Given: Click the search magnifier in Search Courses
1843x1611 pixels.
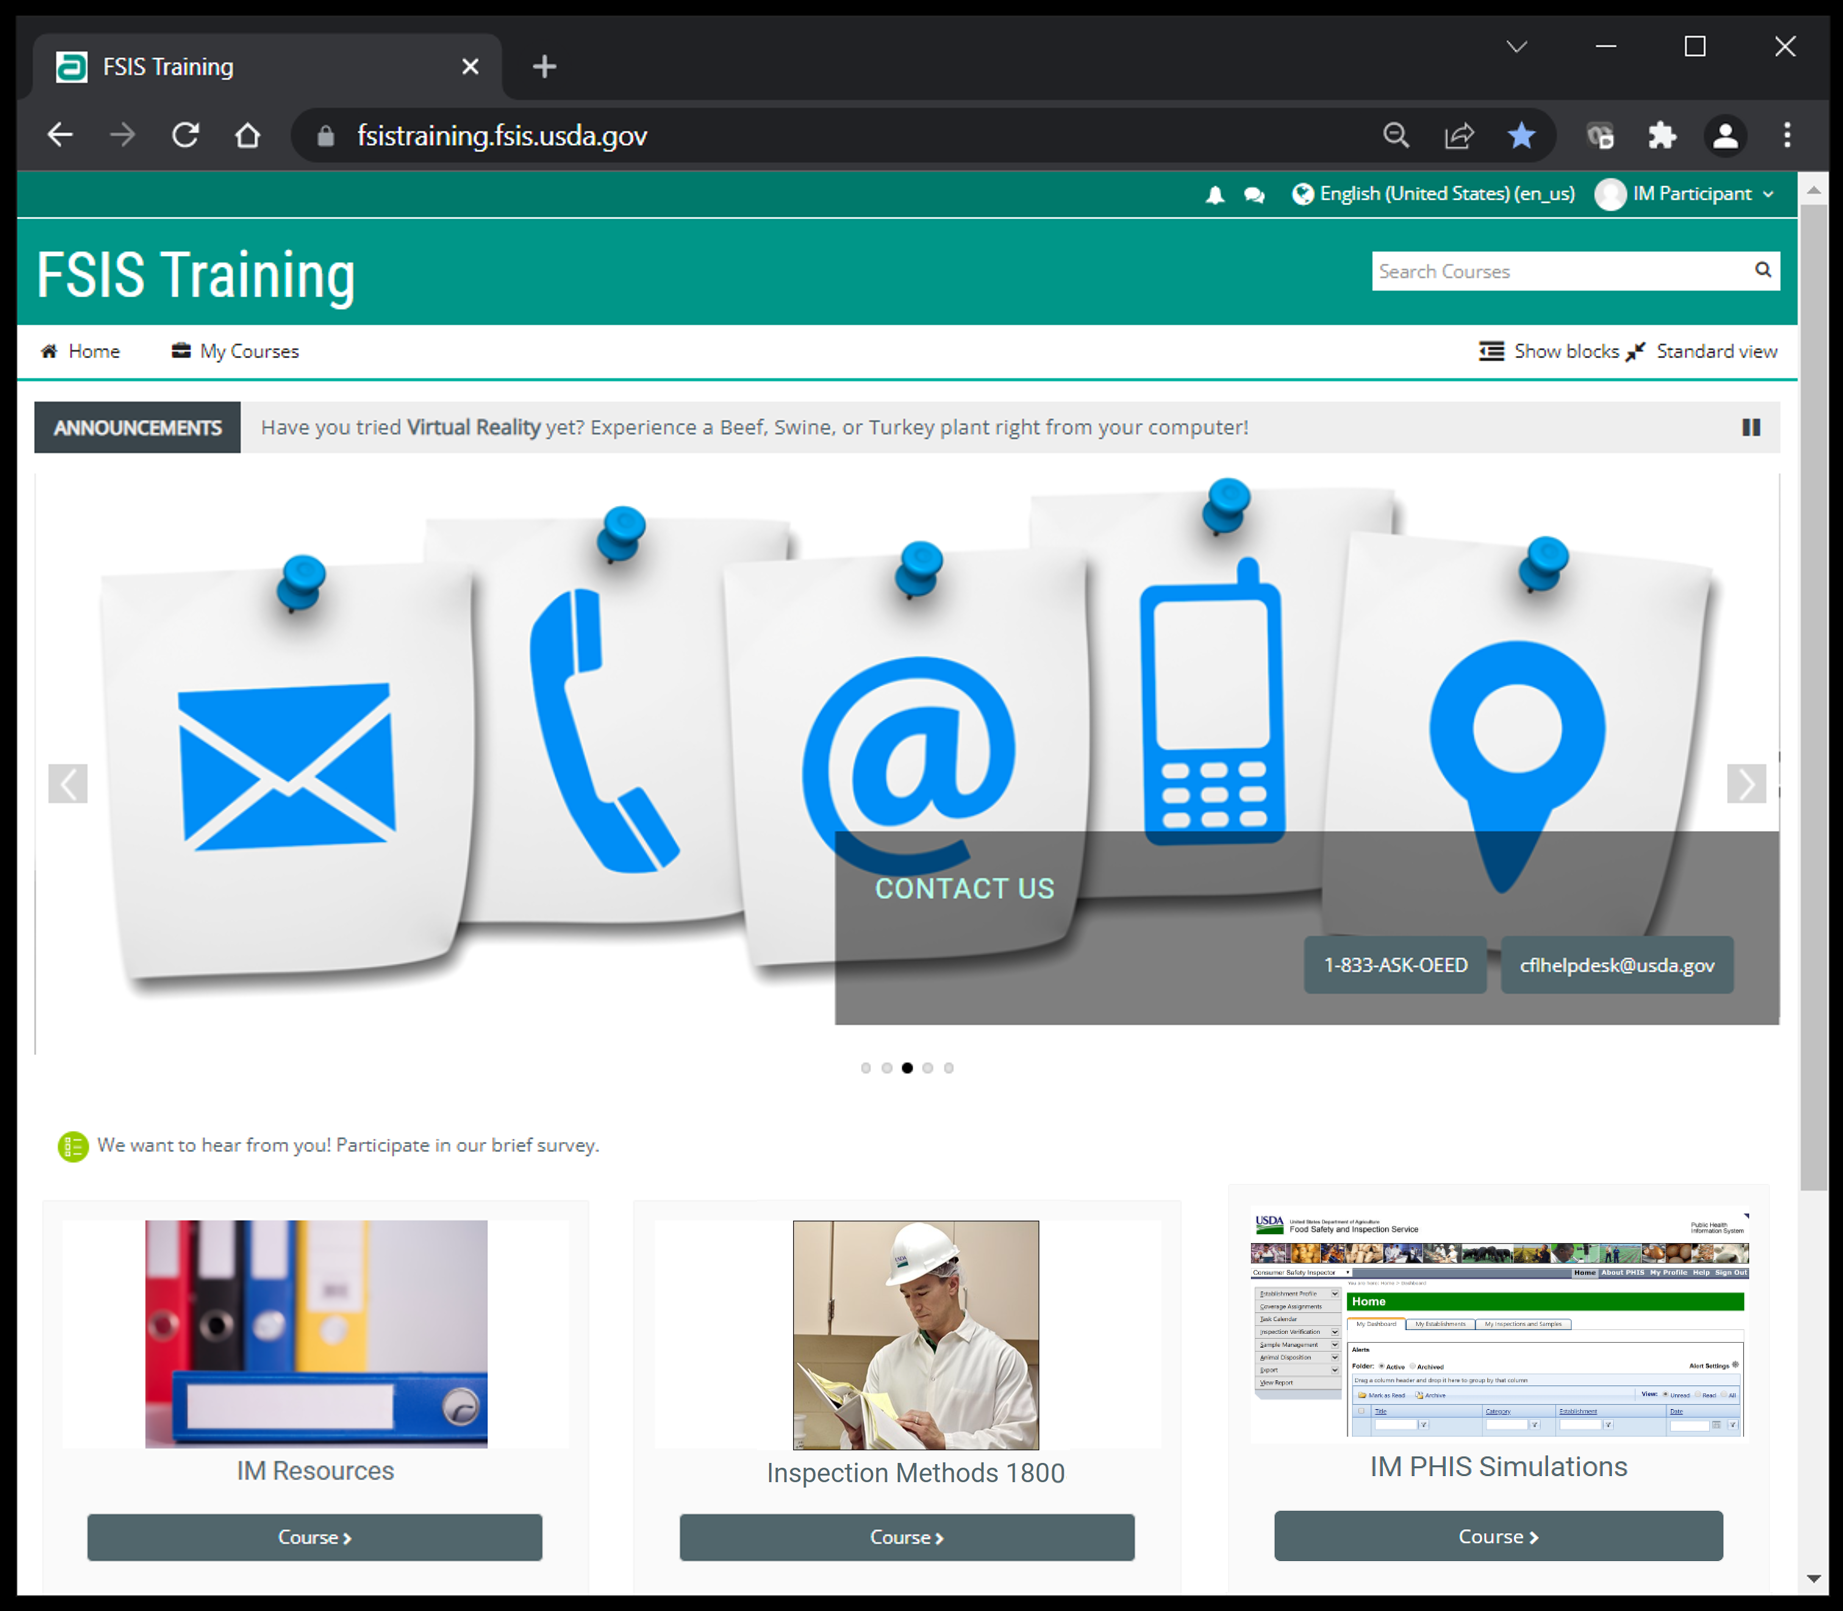Looking at the screenshot, I should coord(1762,270).
